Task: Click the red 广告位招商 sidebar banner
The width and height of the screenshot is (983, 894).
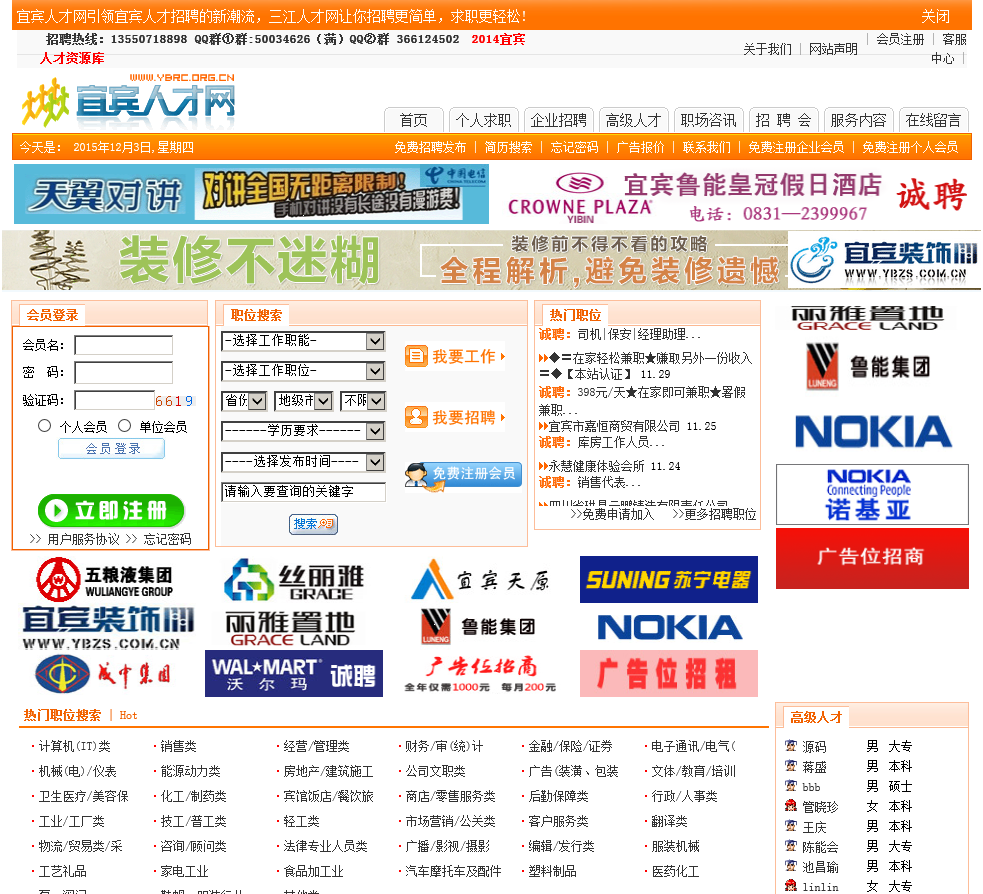Action: coord(872,558)
